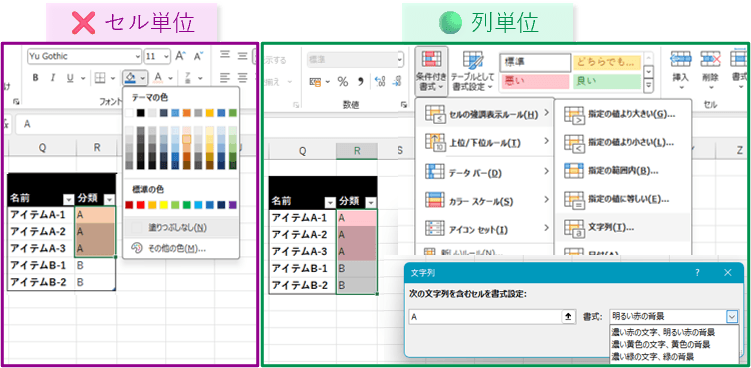Screen dimensions: 751x368
Task: Toggle align left icon
Action: pos(225,78)
